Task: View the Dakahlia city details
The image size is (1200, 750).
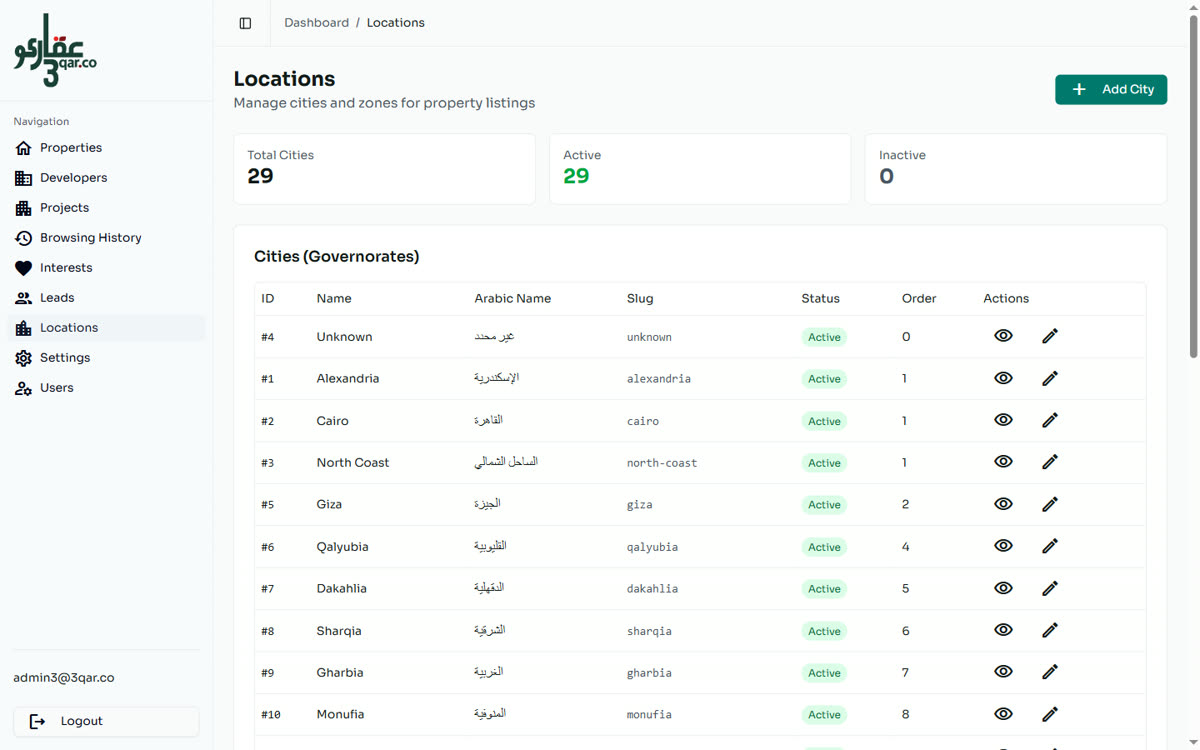Action: tap(1003, 588)
